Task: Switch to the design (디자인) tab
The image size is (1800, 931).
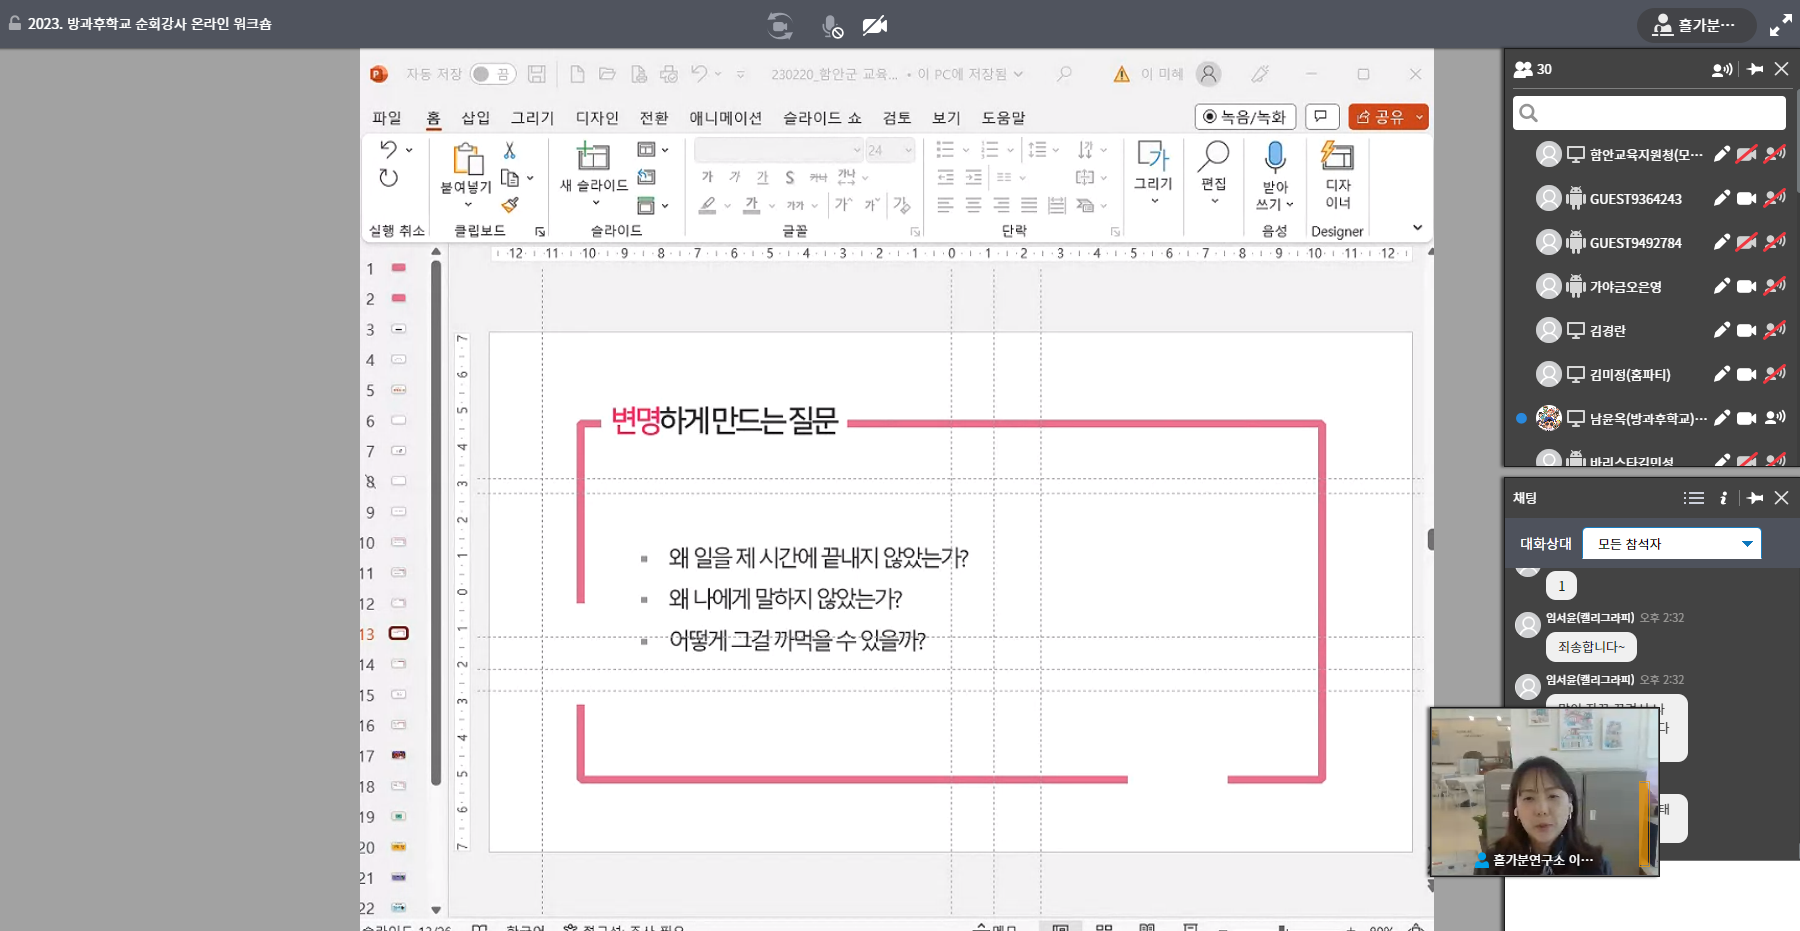Action: [x=597, y=118]
